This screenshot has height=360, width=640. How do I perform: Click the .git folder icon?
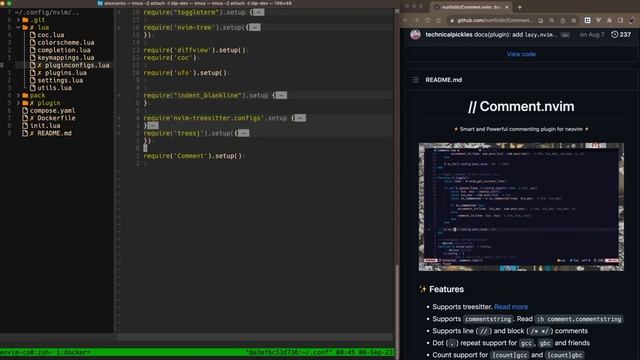click(25, 20)
